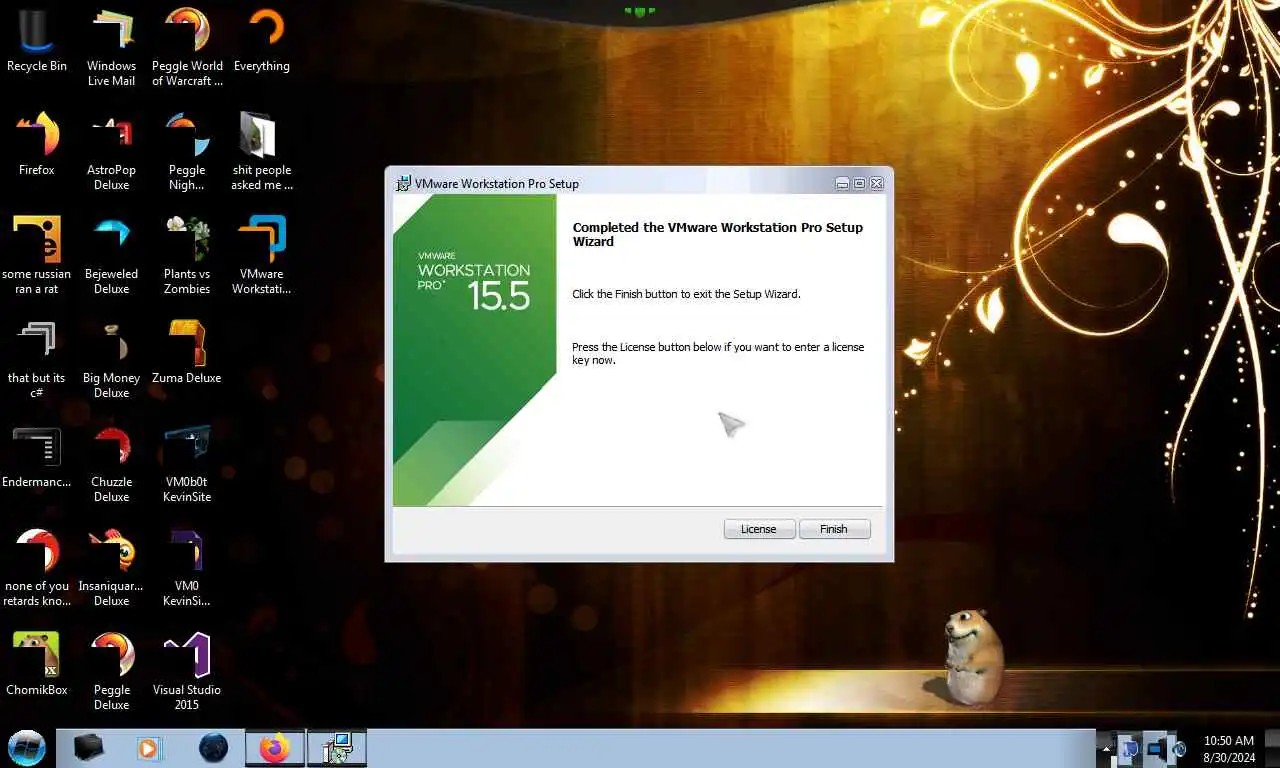Screen dimensions: 1280x768
Task: Select the Everything desktop shortcut
Action: (x=262, y=41)
